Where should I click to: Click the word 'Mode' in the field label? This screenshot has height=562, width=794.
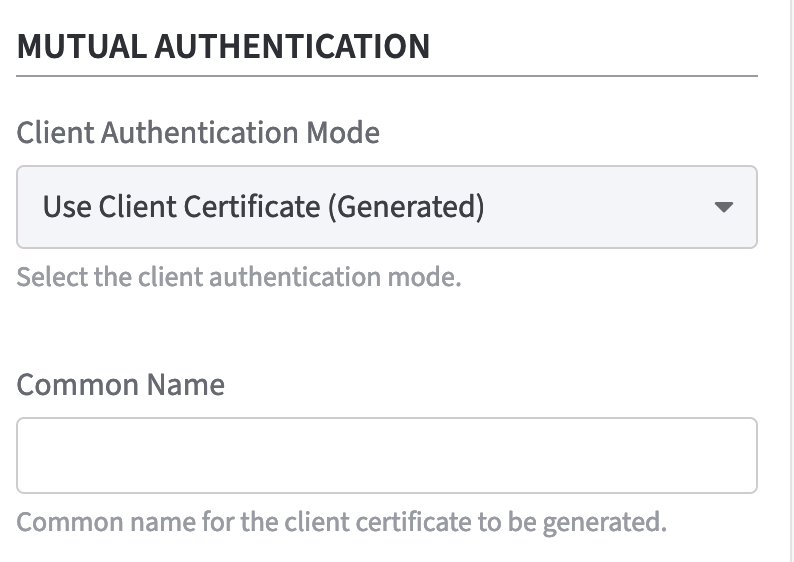coord(344,132)
